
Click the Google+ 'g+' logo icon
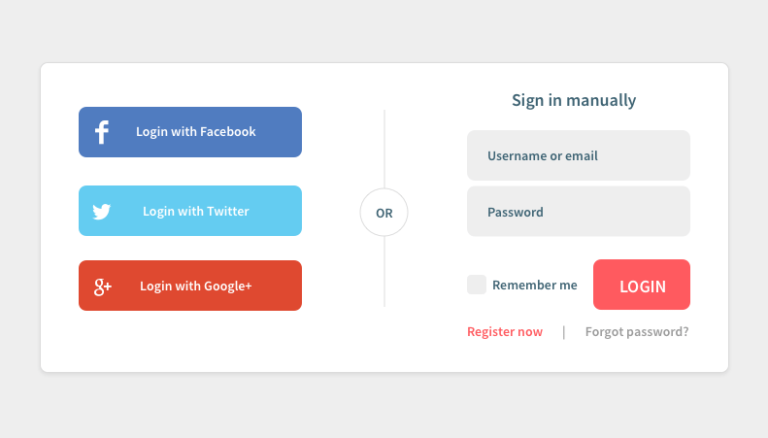103,287
